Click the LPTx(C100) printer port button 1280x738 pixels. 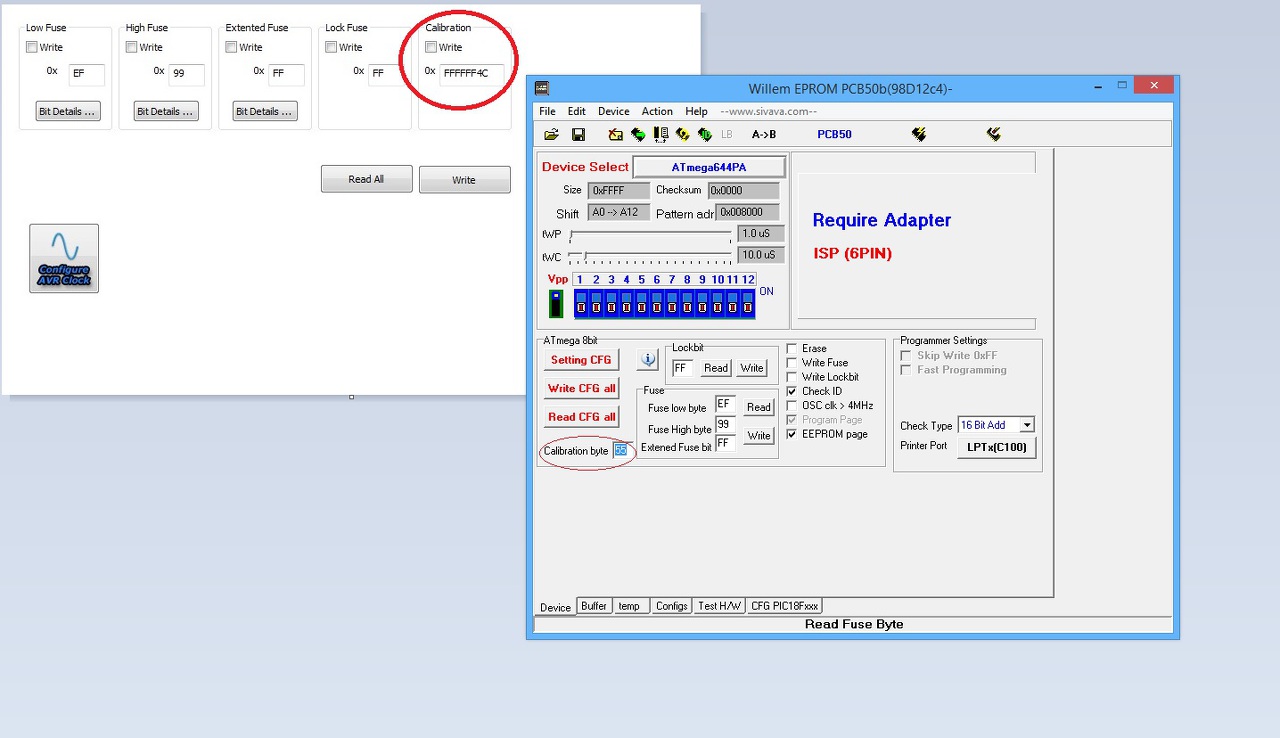tap(996, 447)
